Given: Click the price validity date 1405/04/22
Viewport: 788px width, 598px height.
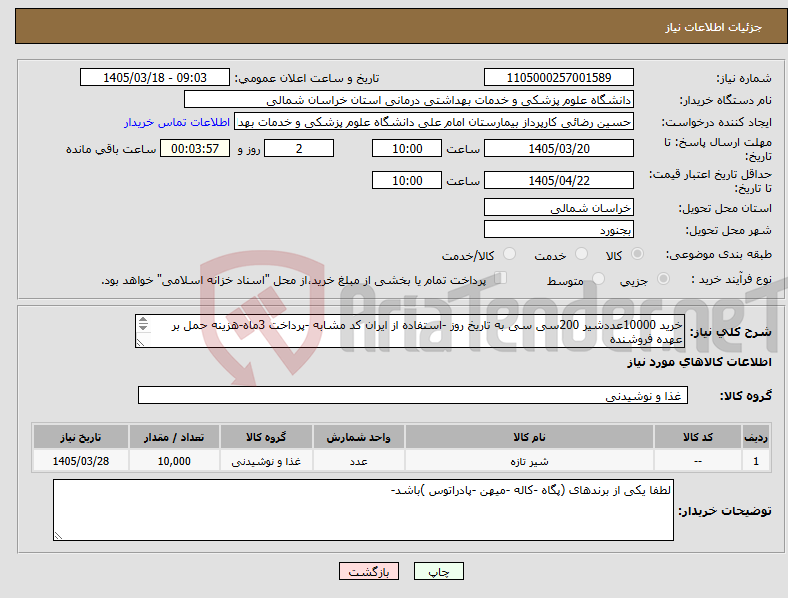Looking at the screenshot, I should point(559,180).
